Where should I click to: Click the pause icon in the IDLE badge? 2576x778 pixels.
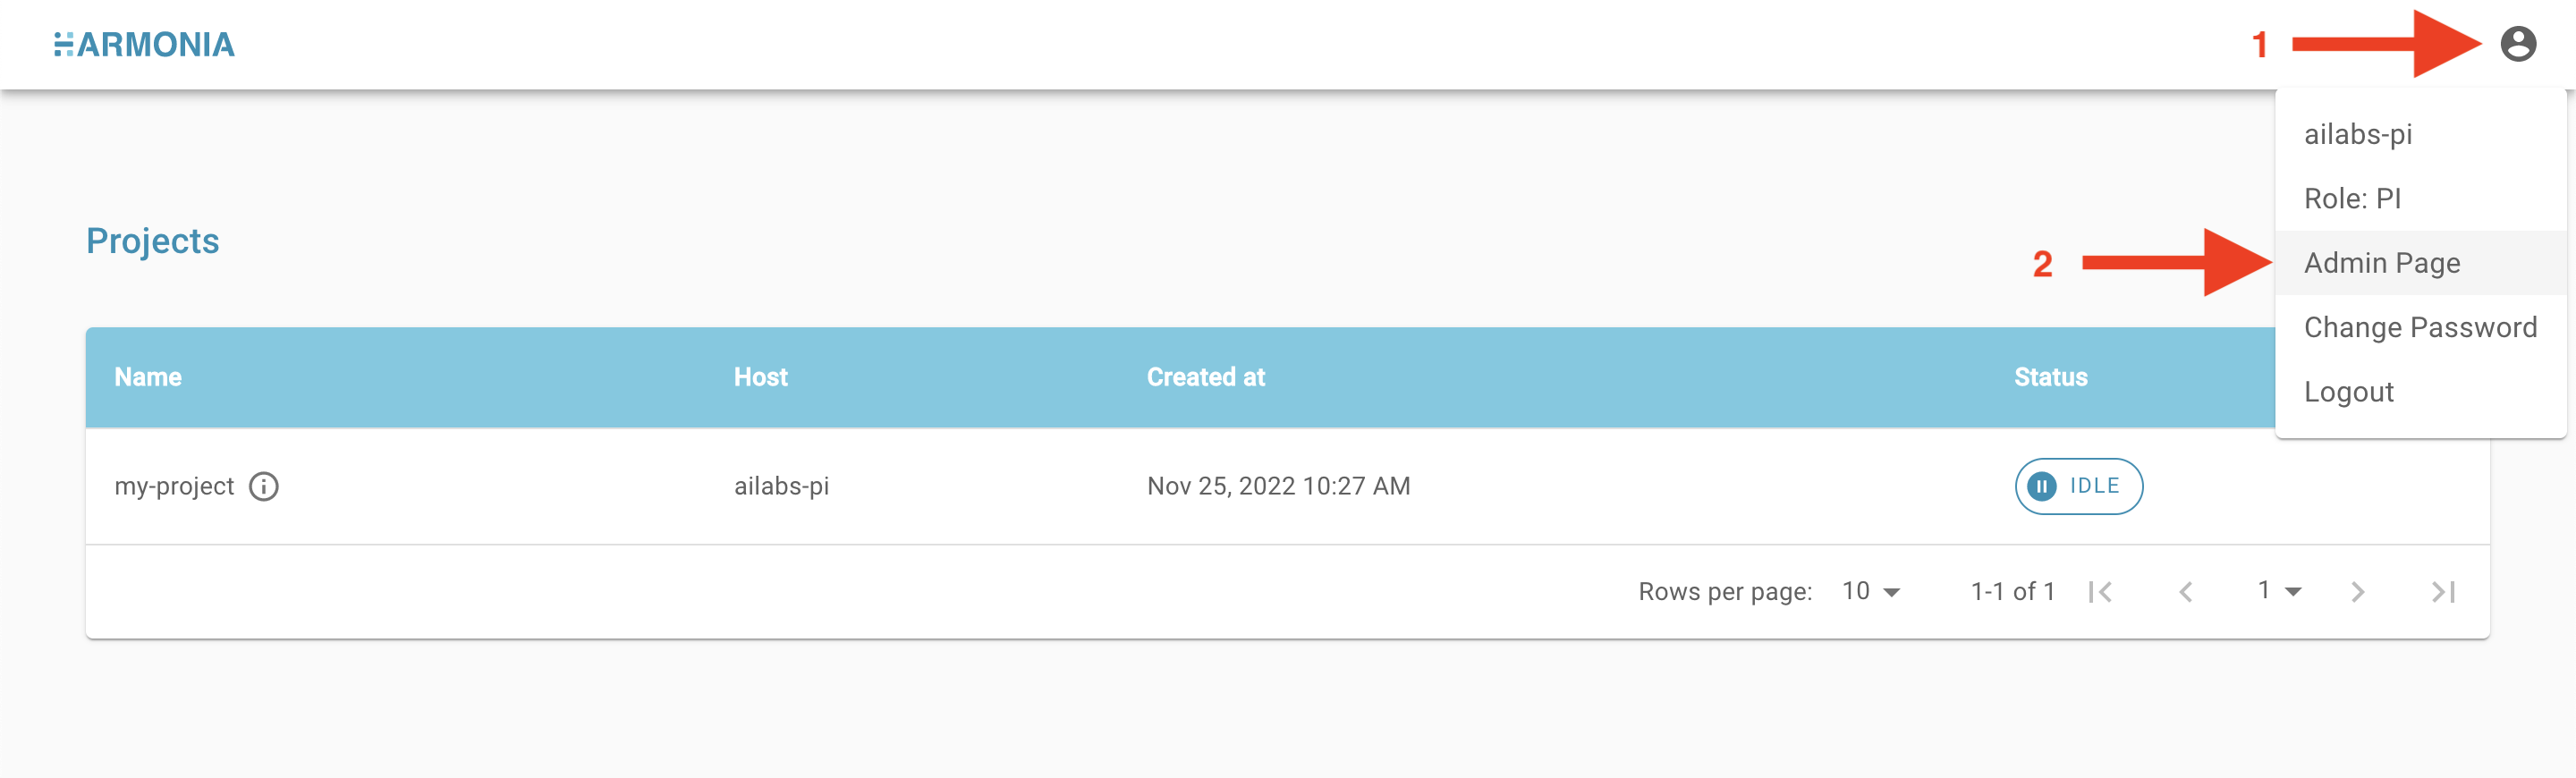point(2041,486)
